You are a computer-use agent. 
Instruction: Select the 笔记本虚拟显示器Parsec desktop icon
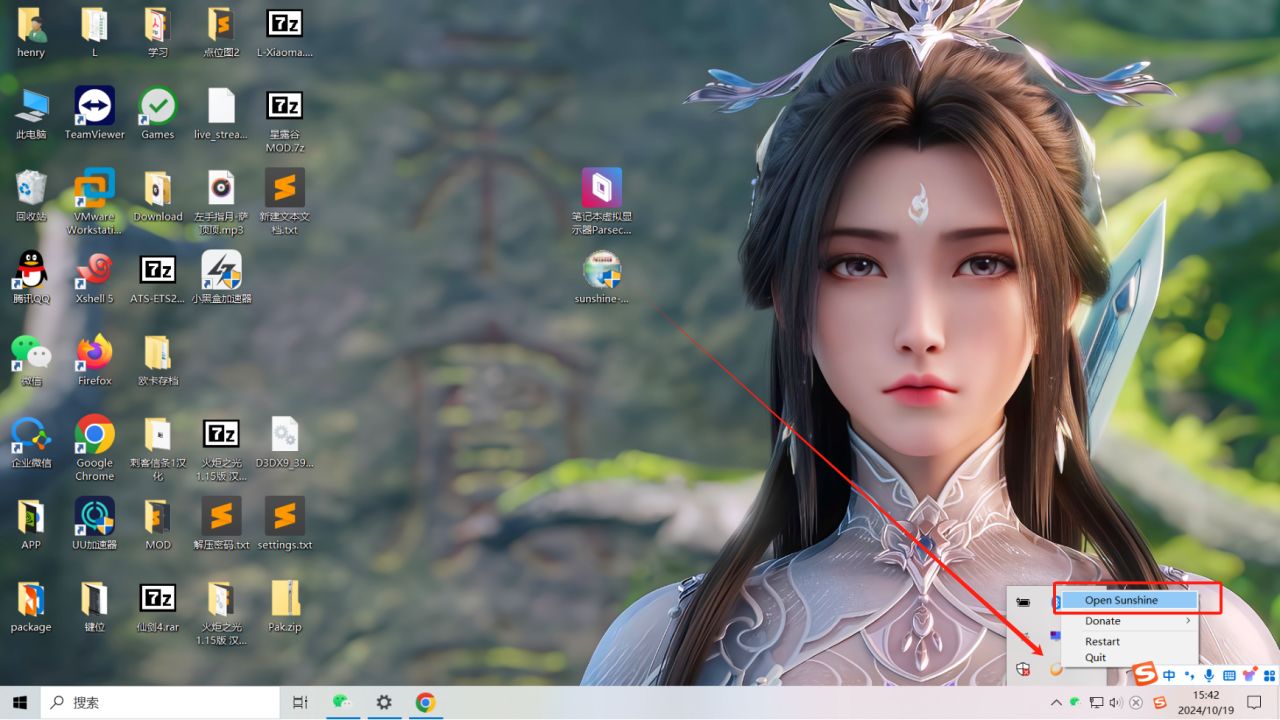pos(602,203)
